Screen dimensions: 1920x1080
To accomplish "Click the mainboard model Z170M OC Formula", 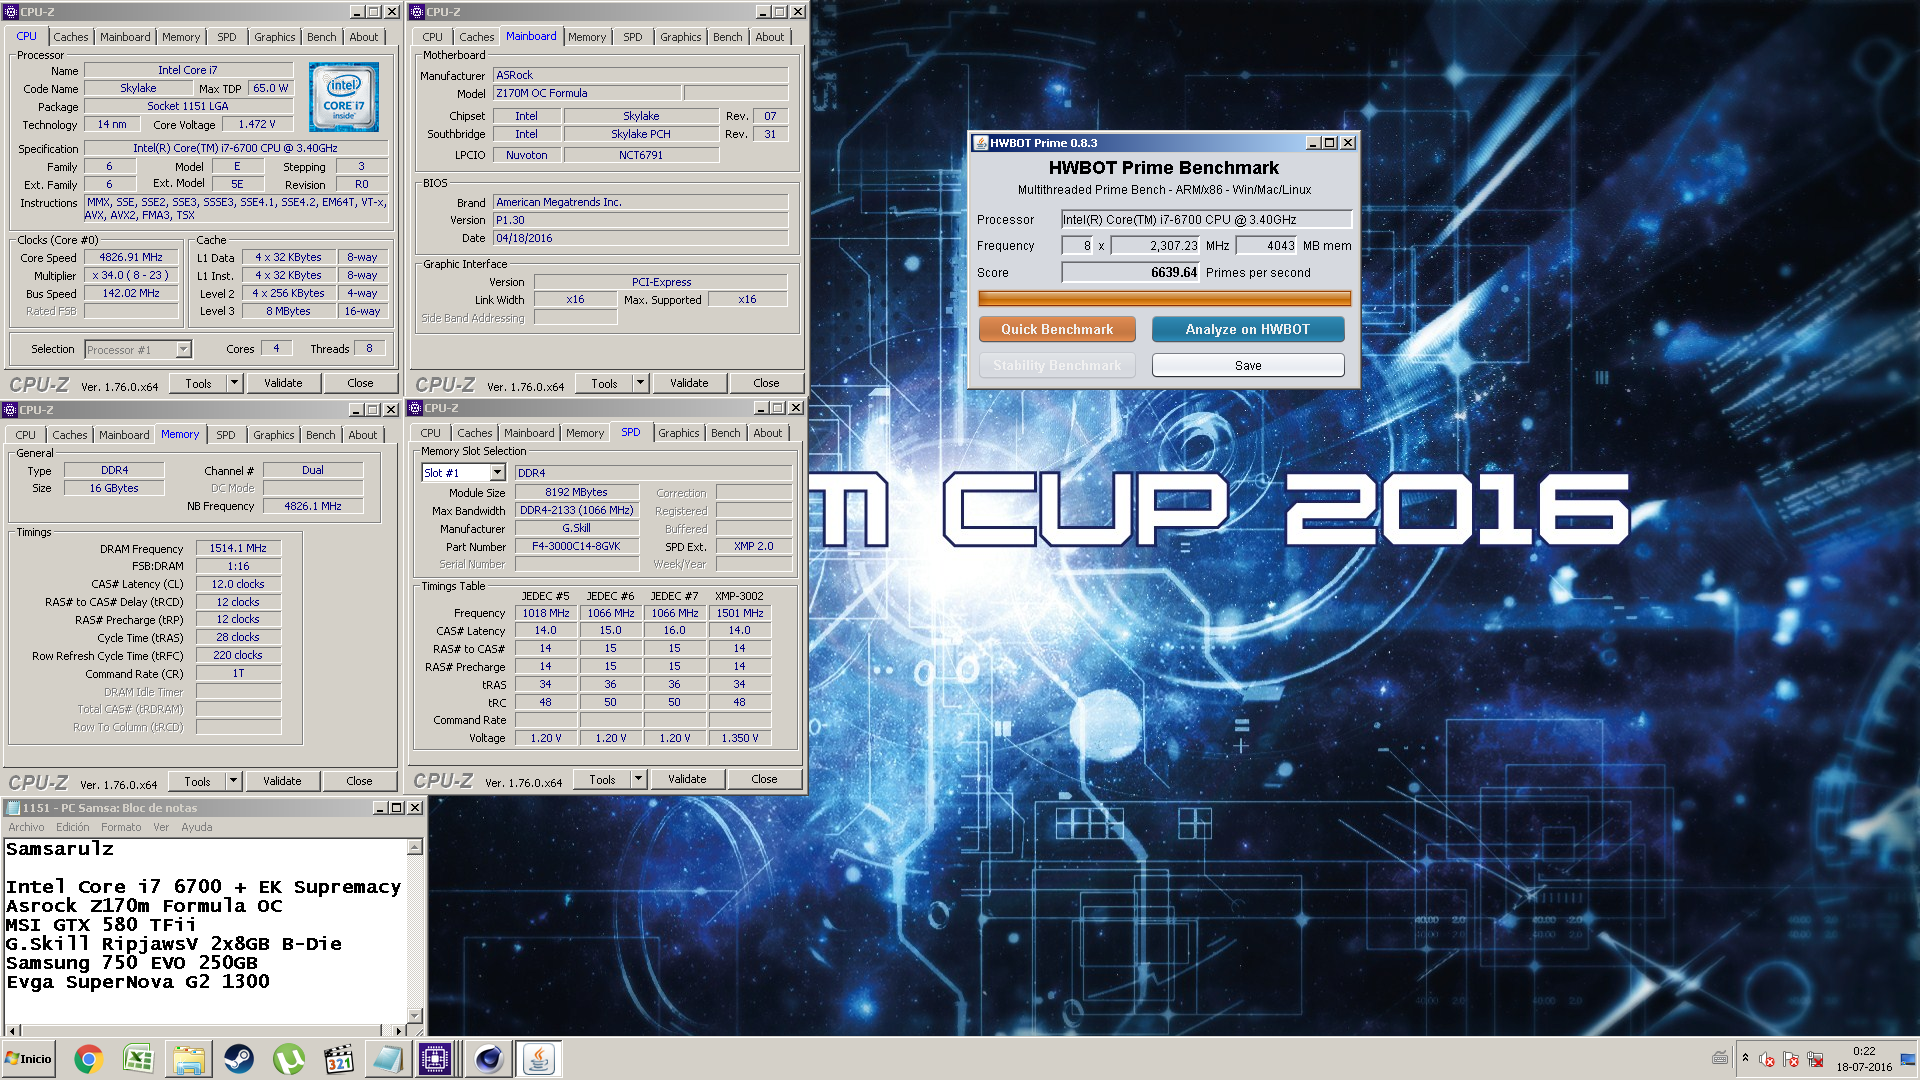I will [587, 93].
